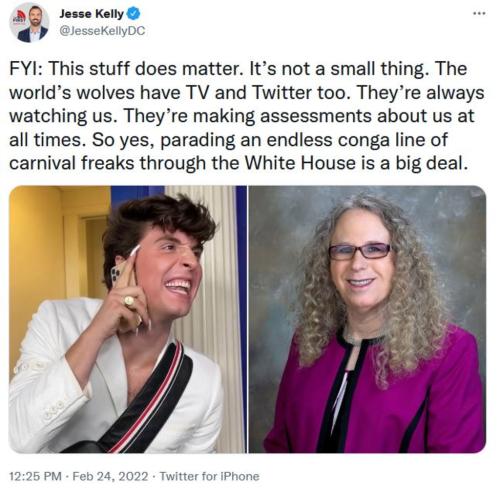Screen dimensions: 500x492
Task: Open the round profile avatar
Action: 29,23
